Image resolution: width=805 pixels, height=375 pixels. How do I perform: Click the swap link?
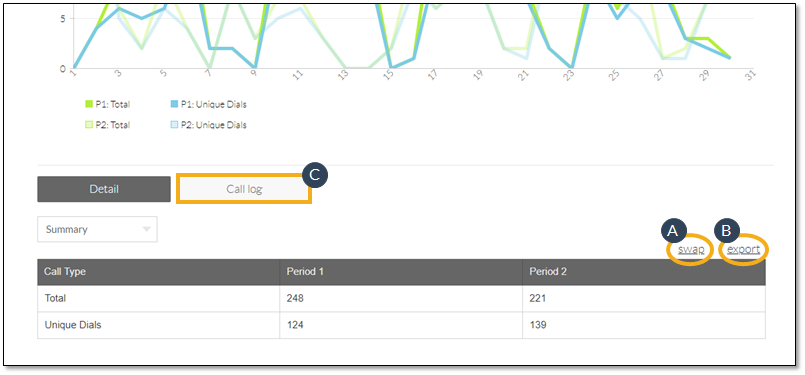tap(691, 250)
